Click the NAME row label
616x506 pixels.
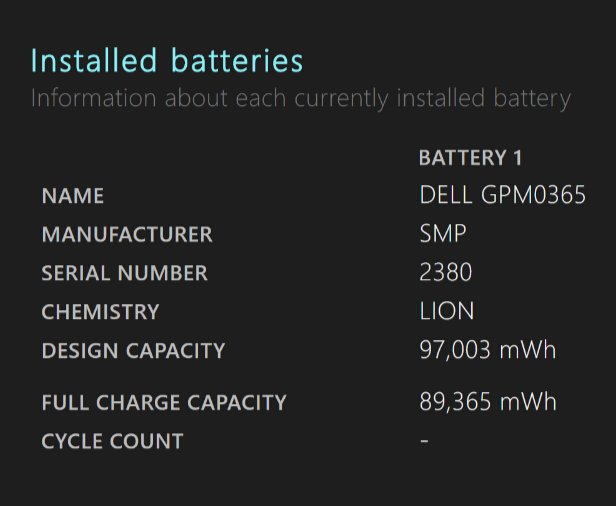(x=72, y=196)
